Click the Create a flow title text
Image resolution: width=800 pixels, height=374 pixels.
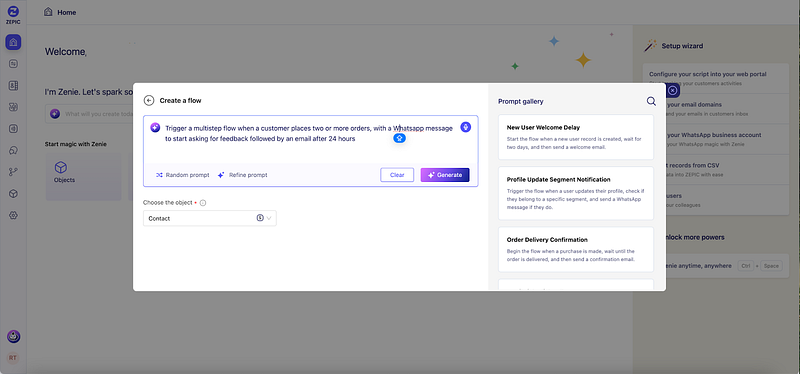click(x=181, y=101)
